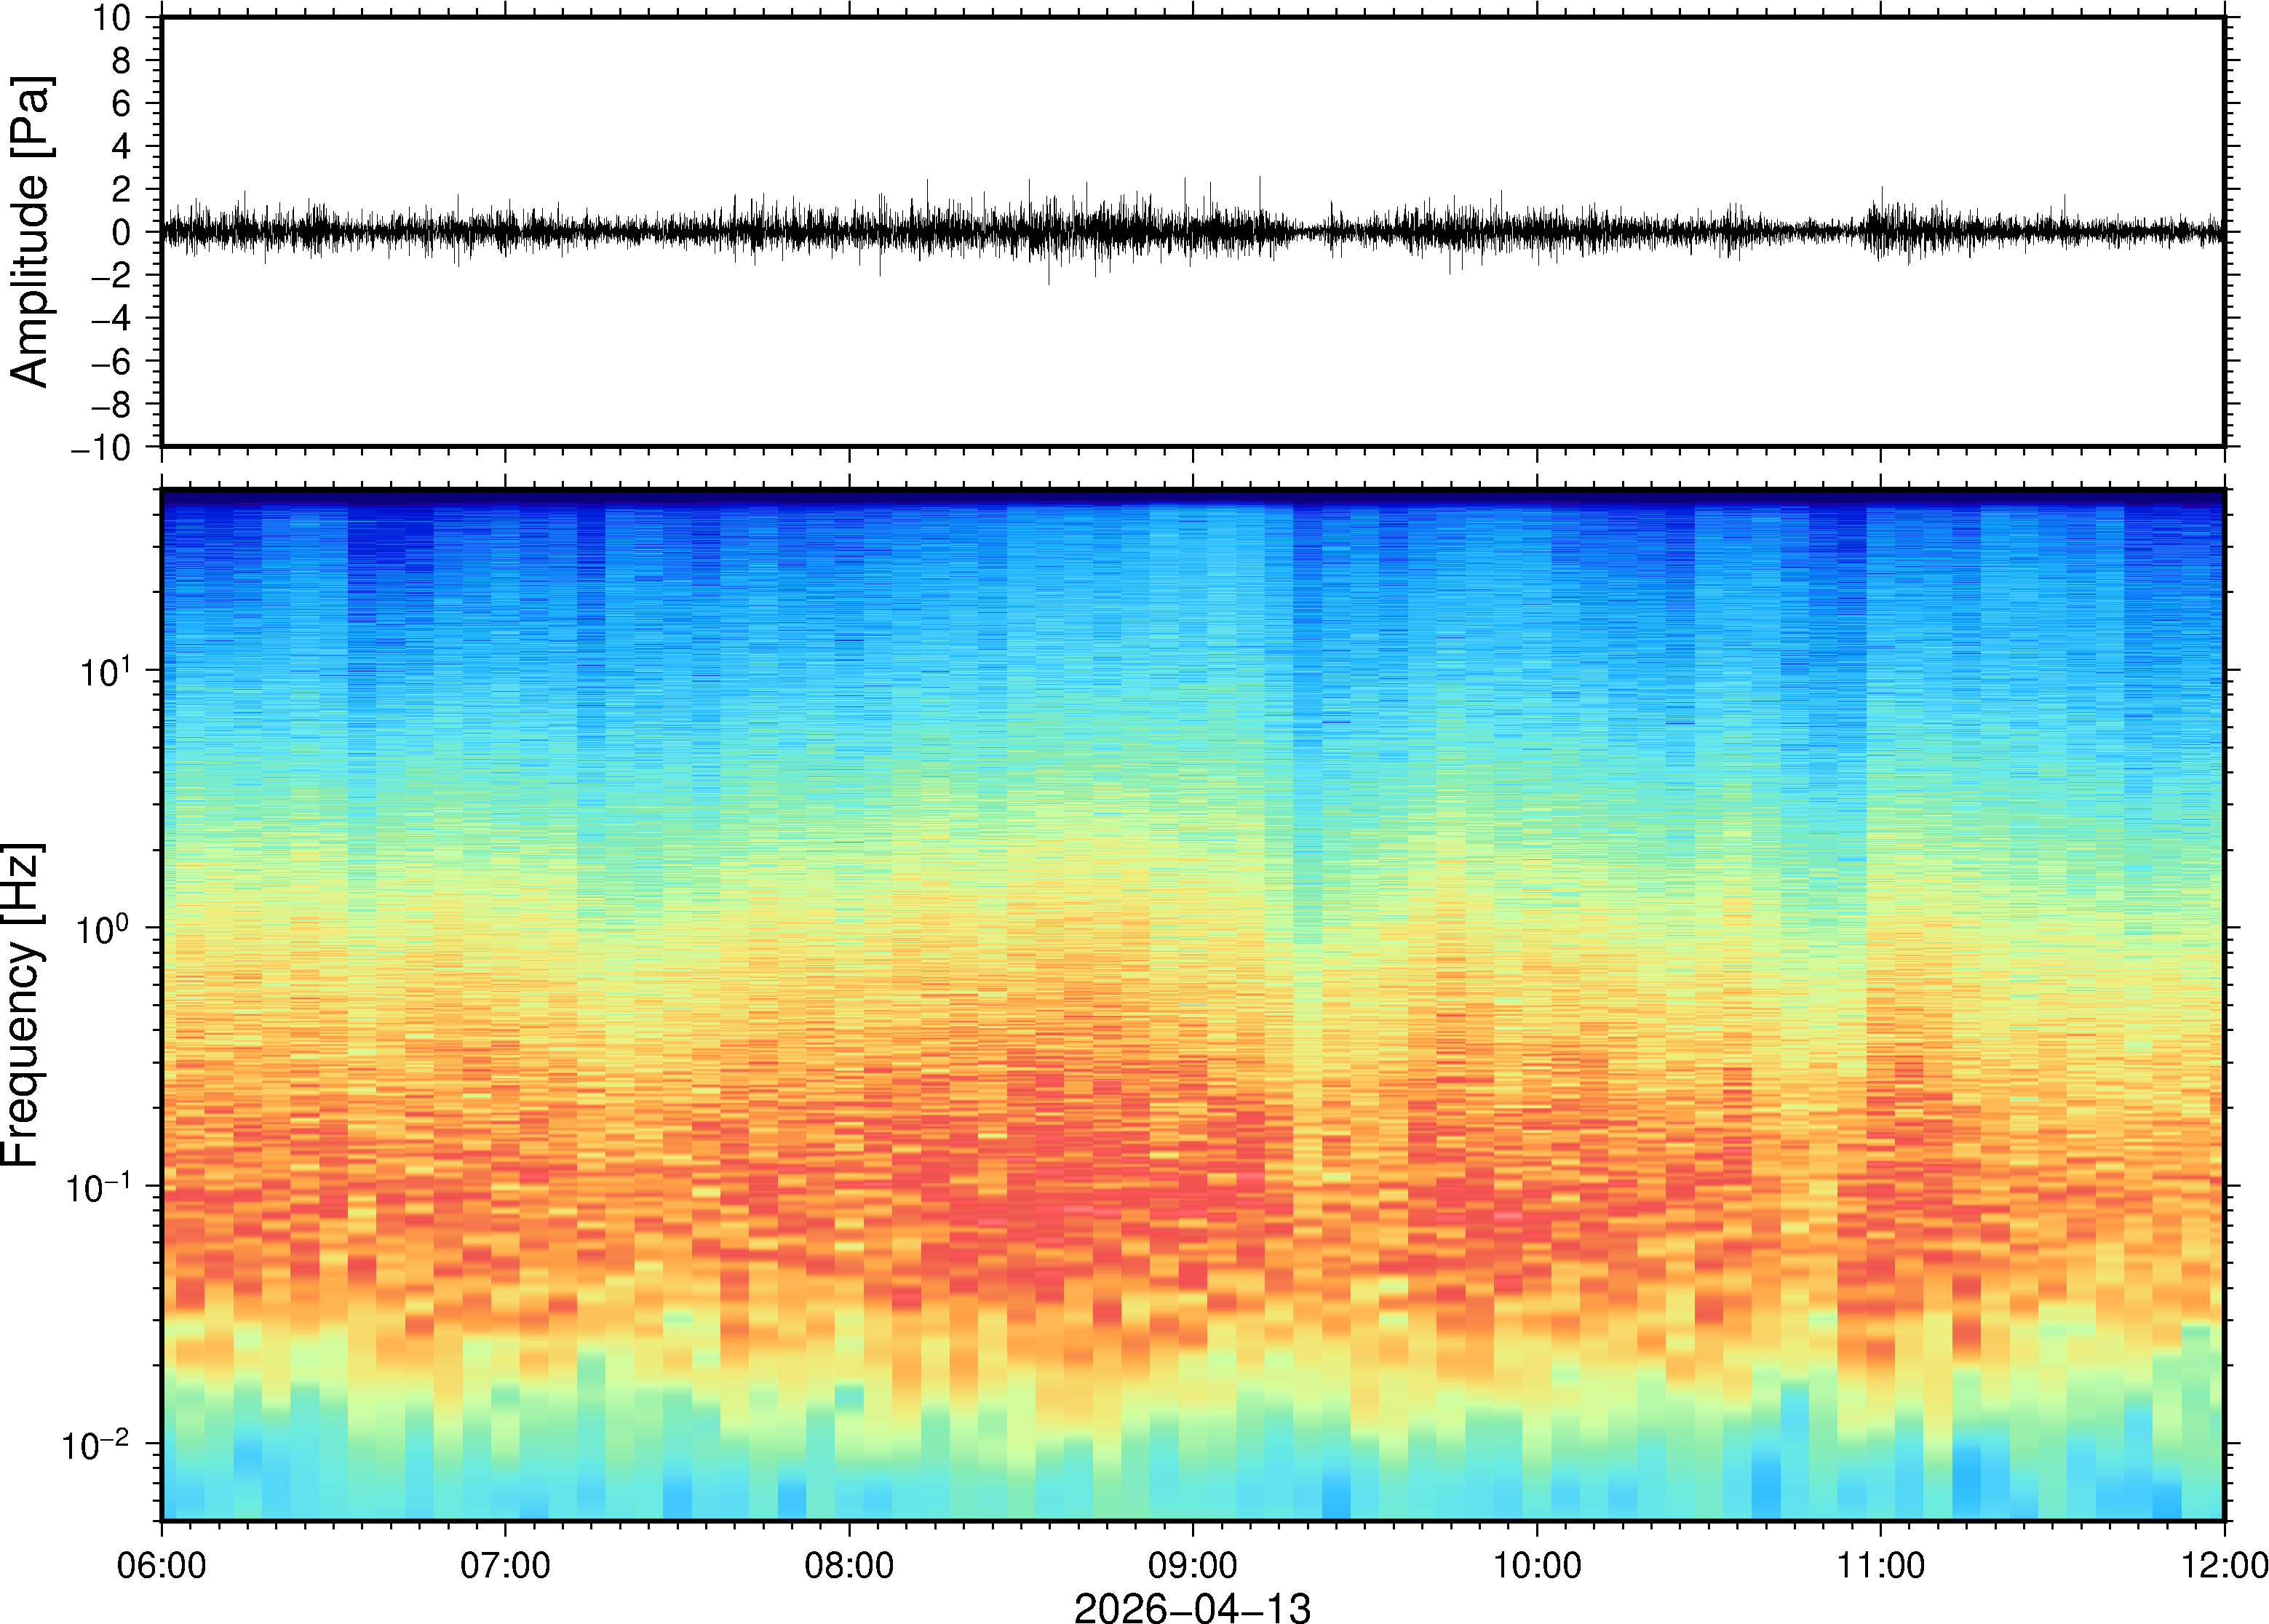Click the 10:00 time axis label
This screenshot has height=1624, width=2269.
pos(1536,1564)
